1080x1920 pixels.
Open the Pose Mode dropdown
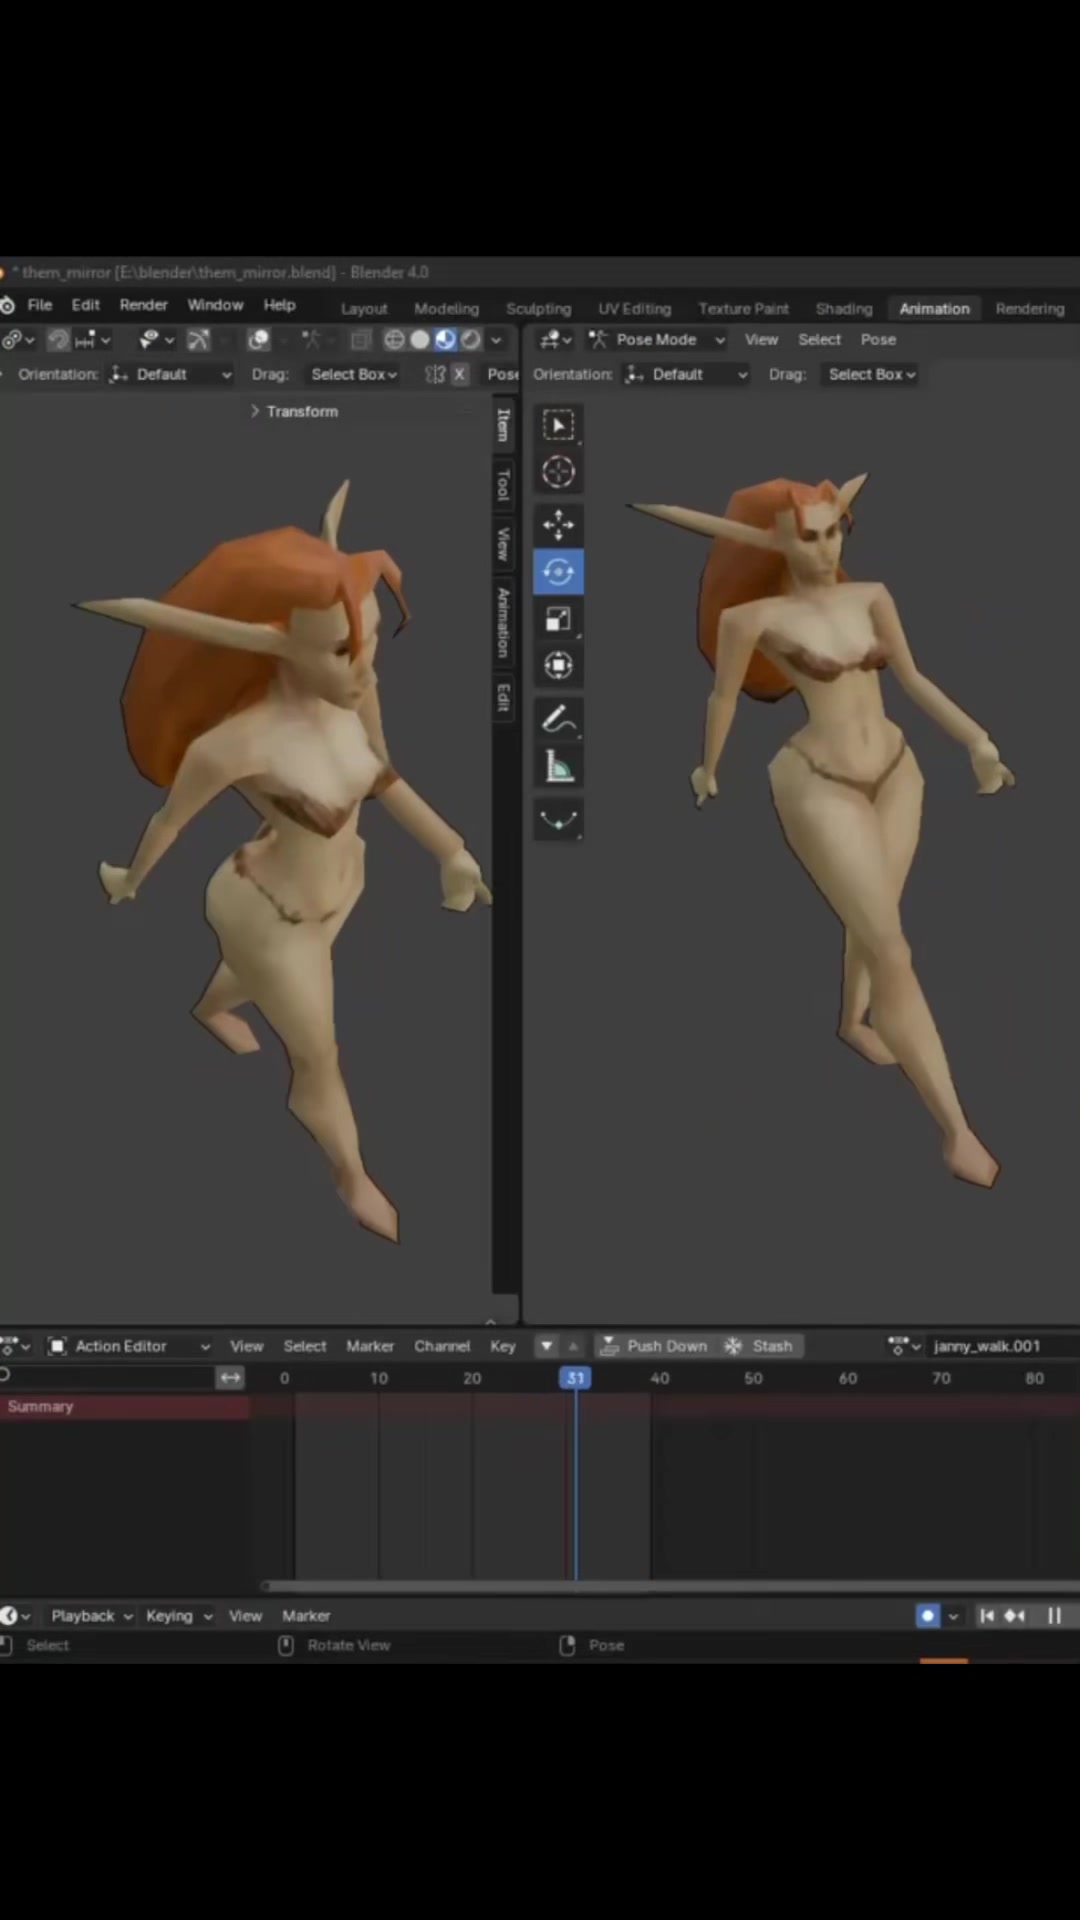point(657,340)
